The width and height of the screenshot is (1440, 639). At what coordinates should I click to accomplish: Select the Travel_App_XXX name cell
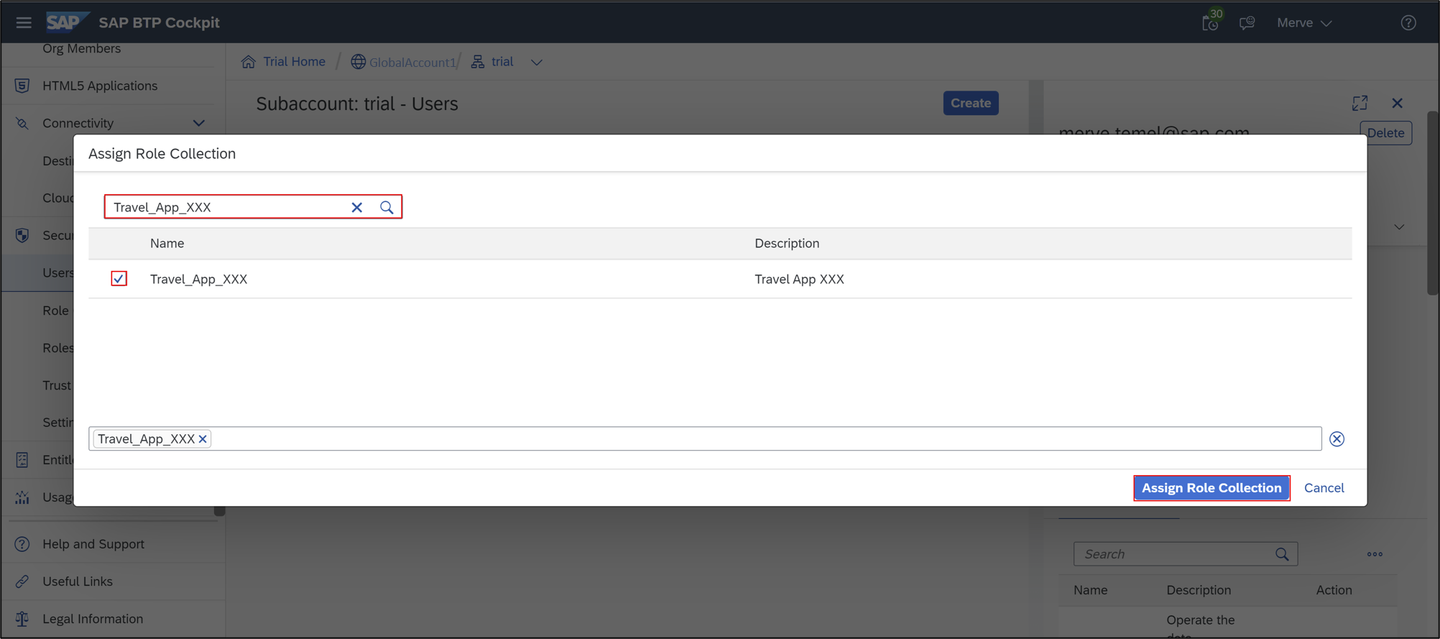199,279
